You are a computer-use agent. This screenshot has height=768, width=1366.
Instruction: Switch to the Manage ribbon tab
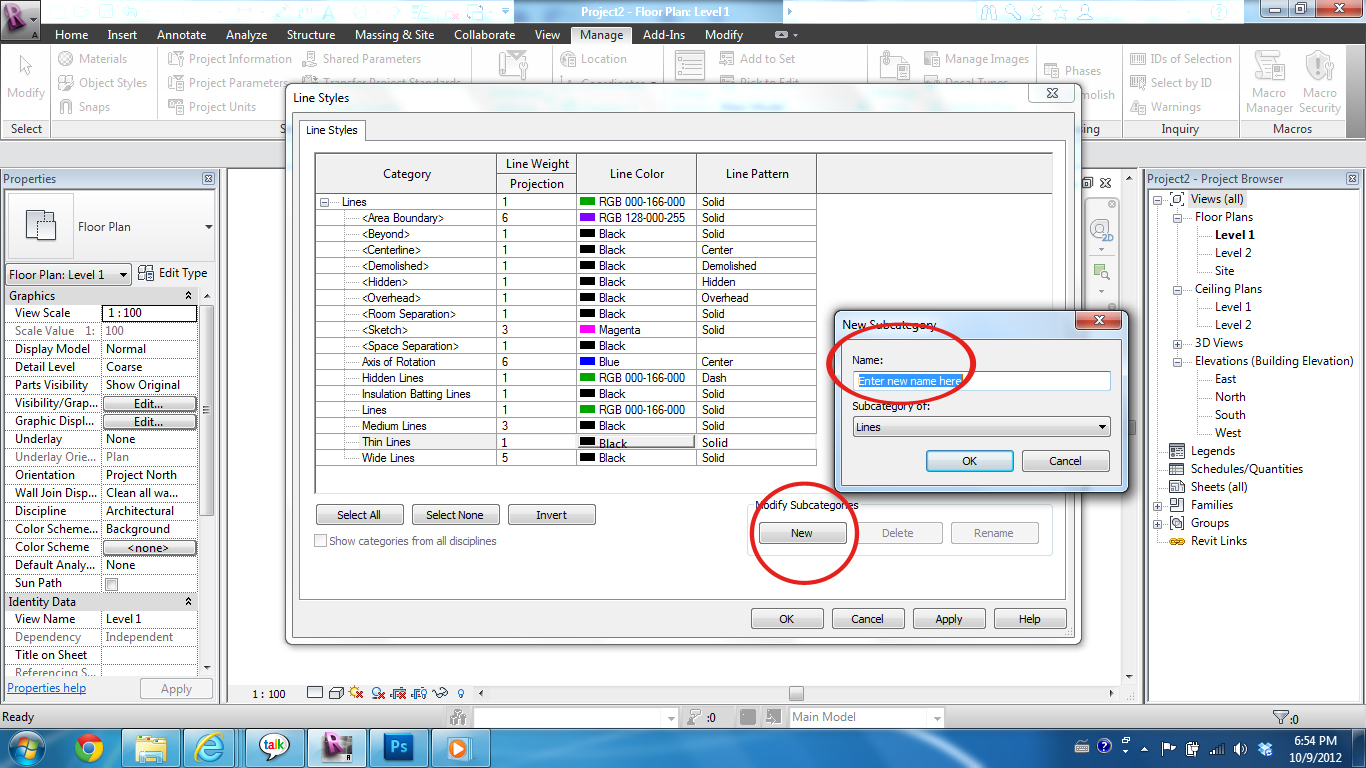(x=601, y=33)
